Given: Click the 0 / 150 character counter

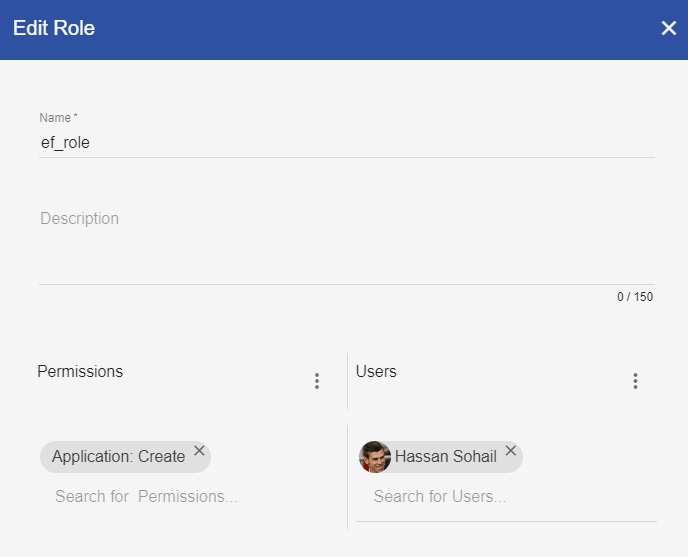Looking at the screenshot, I should tap(634, 297).
